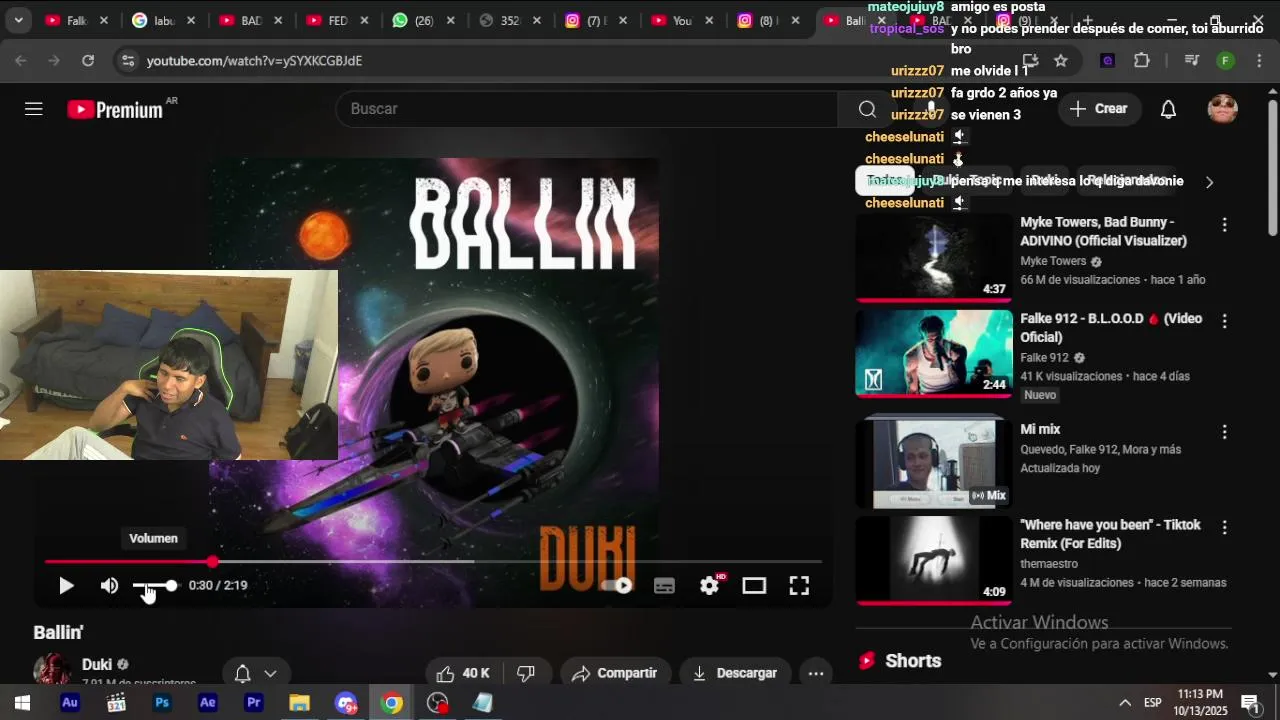
Task: Reload the page
Action: pyautogui.click(x=88, y=61)
